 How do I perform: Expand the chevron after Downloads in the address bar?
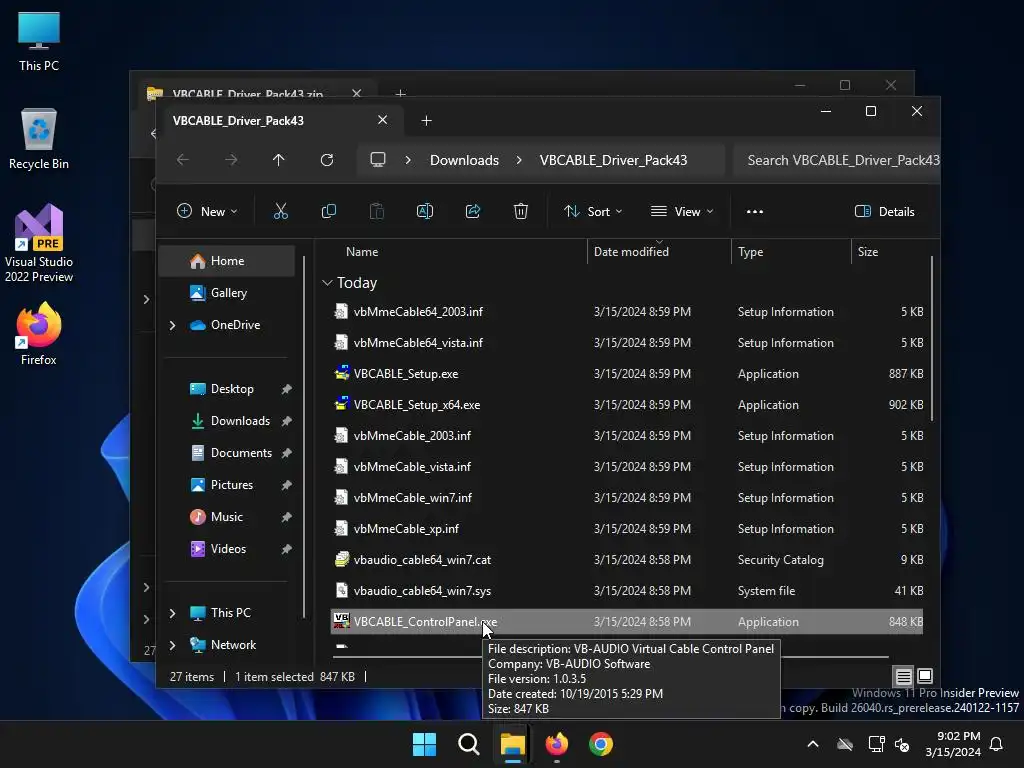(519, 160)
